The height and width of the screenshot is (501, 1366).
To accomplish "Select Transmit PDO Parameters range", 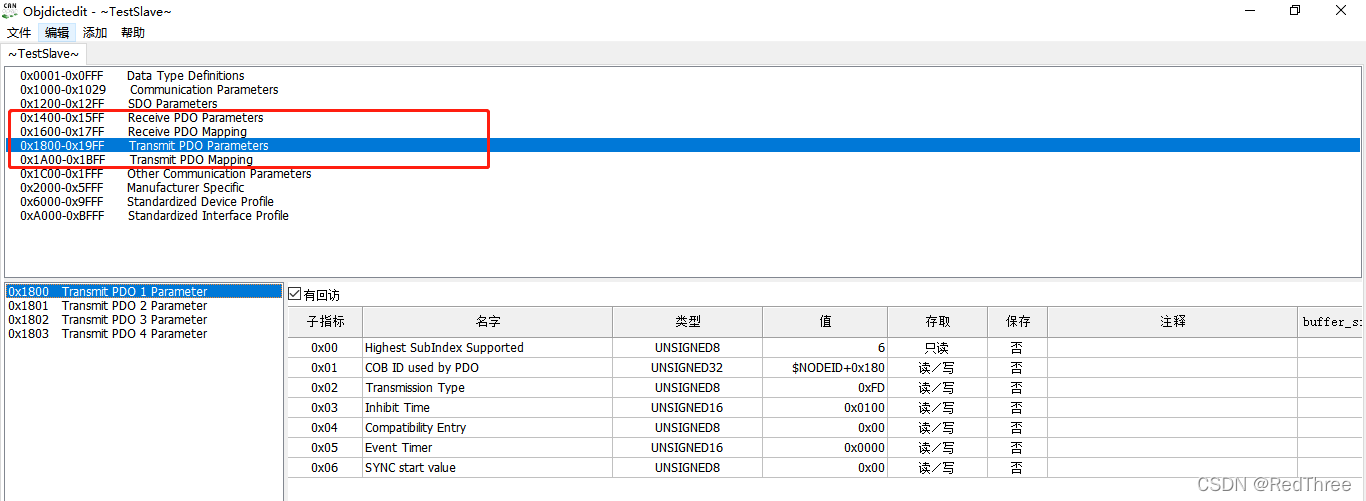I will coord(682,146).
